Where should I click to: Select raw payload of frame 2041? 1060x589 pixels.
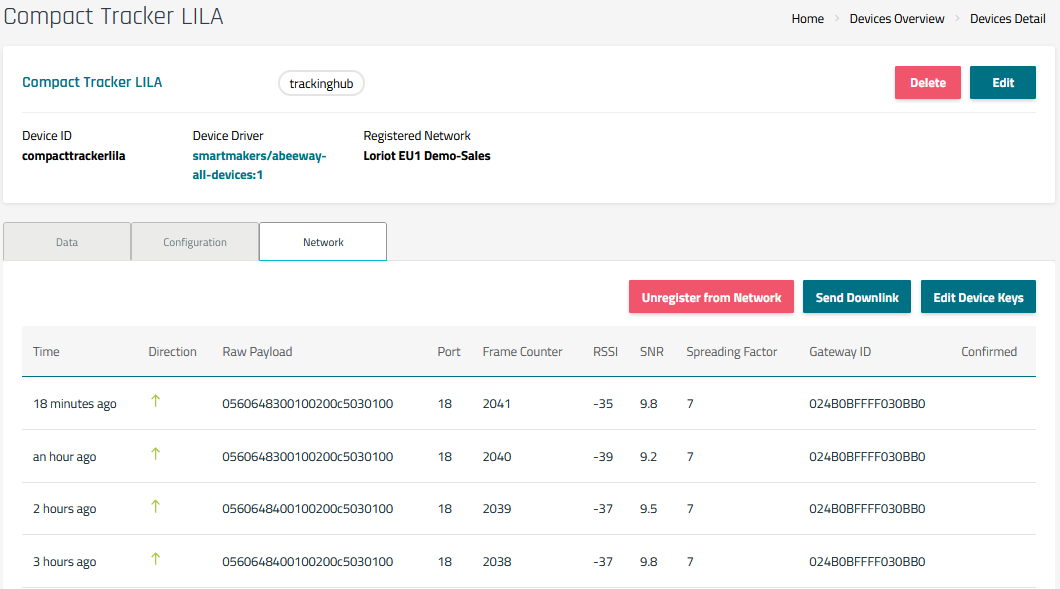307,404
